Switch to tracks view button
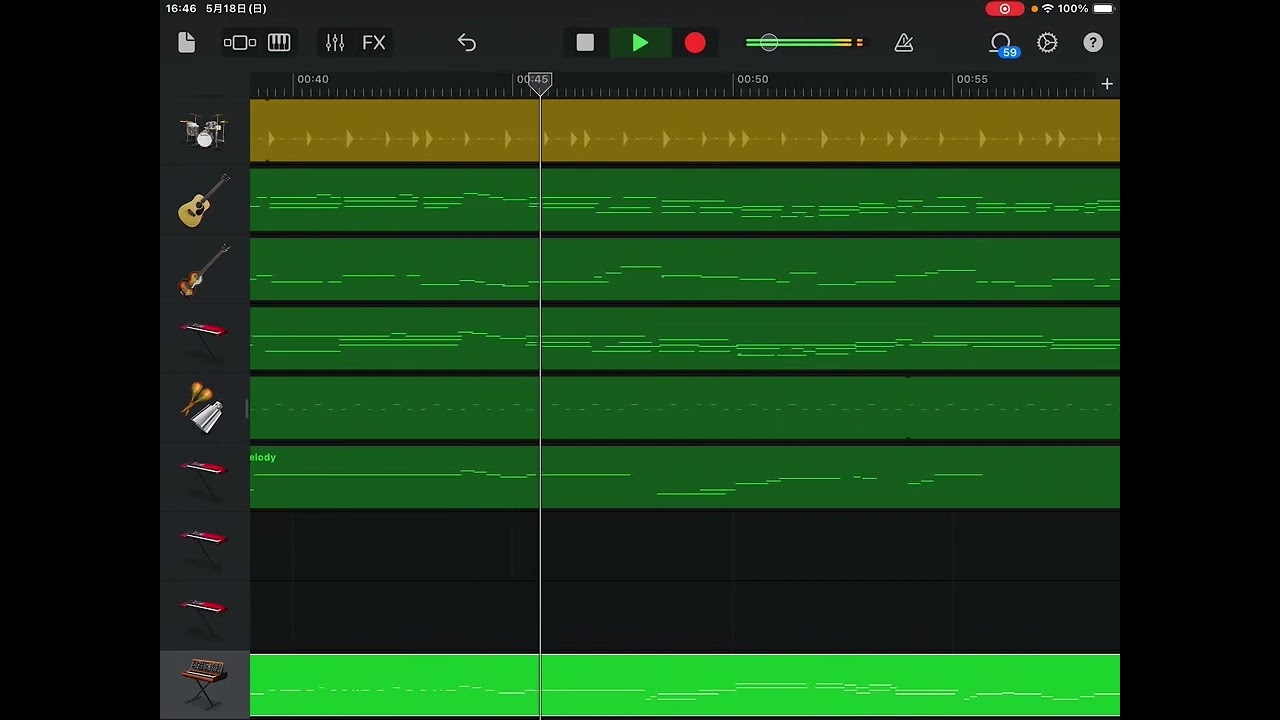The image size is (1280, 720). (x=240, y=42)
